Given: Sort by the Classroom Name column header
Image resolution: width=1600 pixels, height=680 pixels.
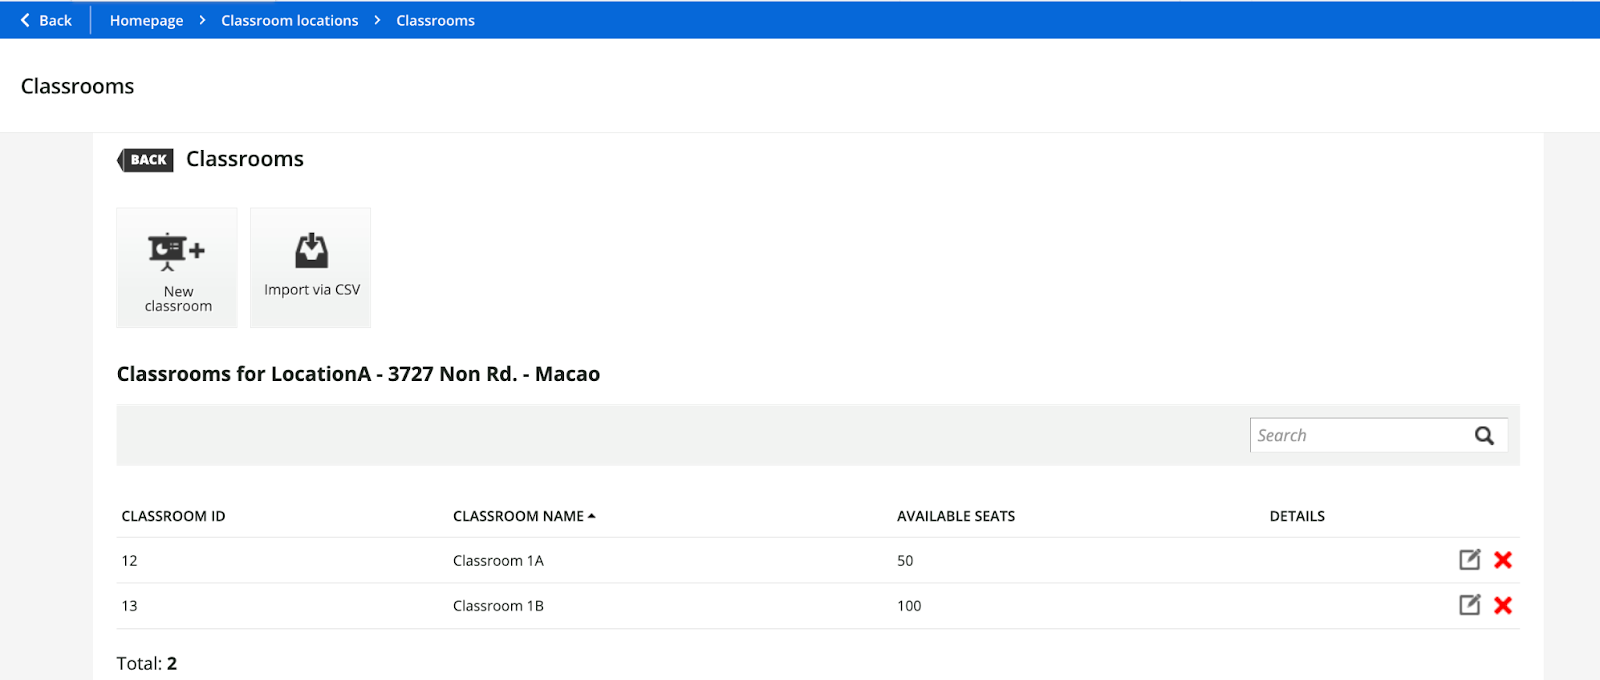Looking at the screenshot, I should [x=518, y=516].
